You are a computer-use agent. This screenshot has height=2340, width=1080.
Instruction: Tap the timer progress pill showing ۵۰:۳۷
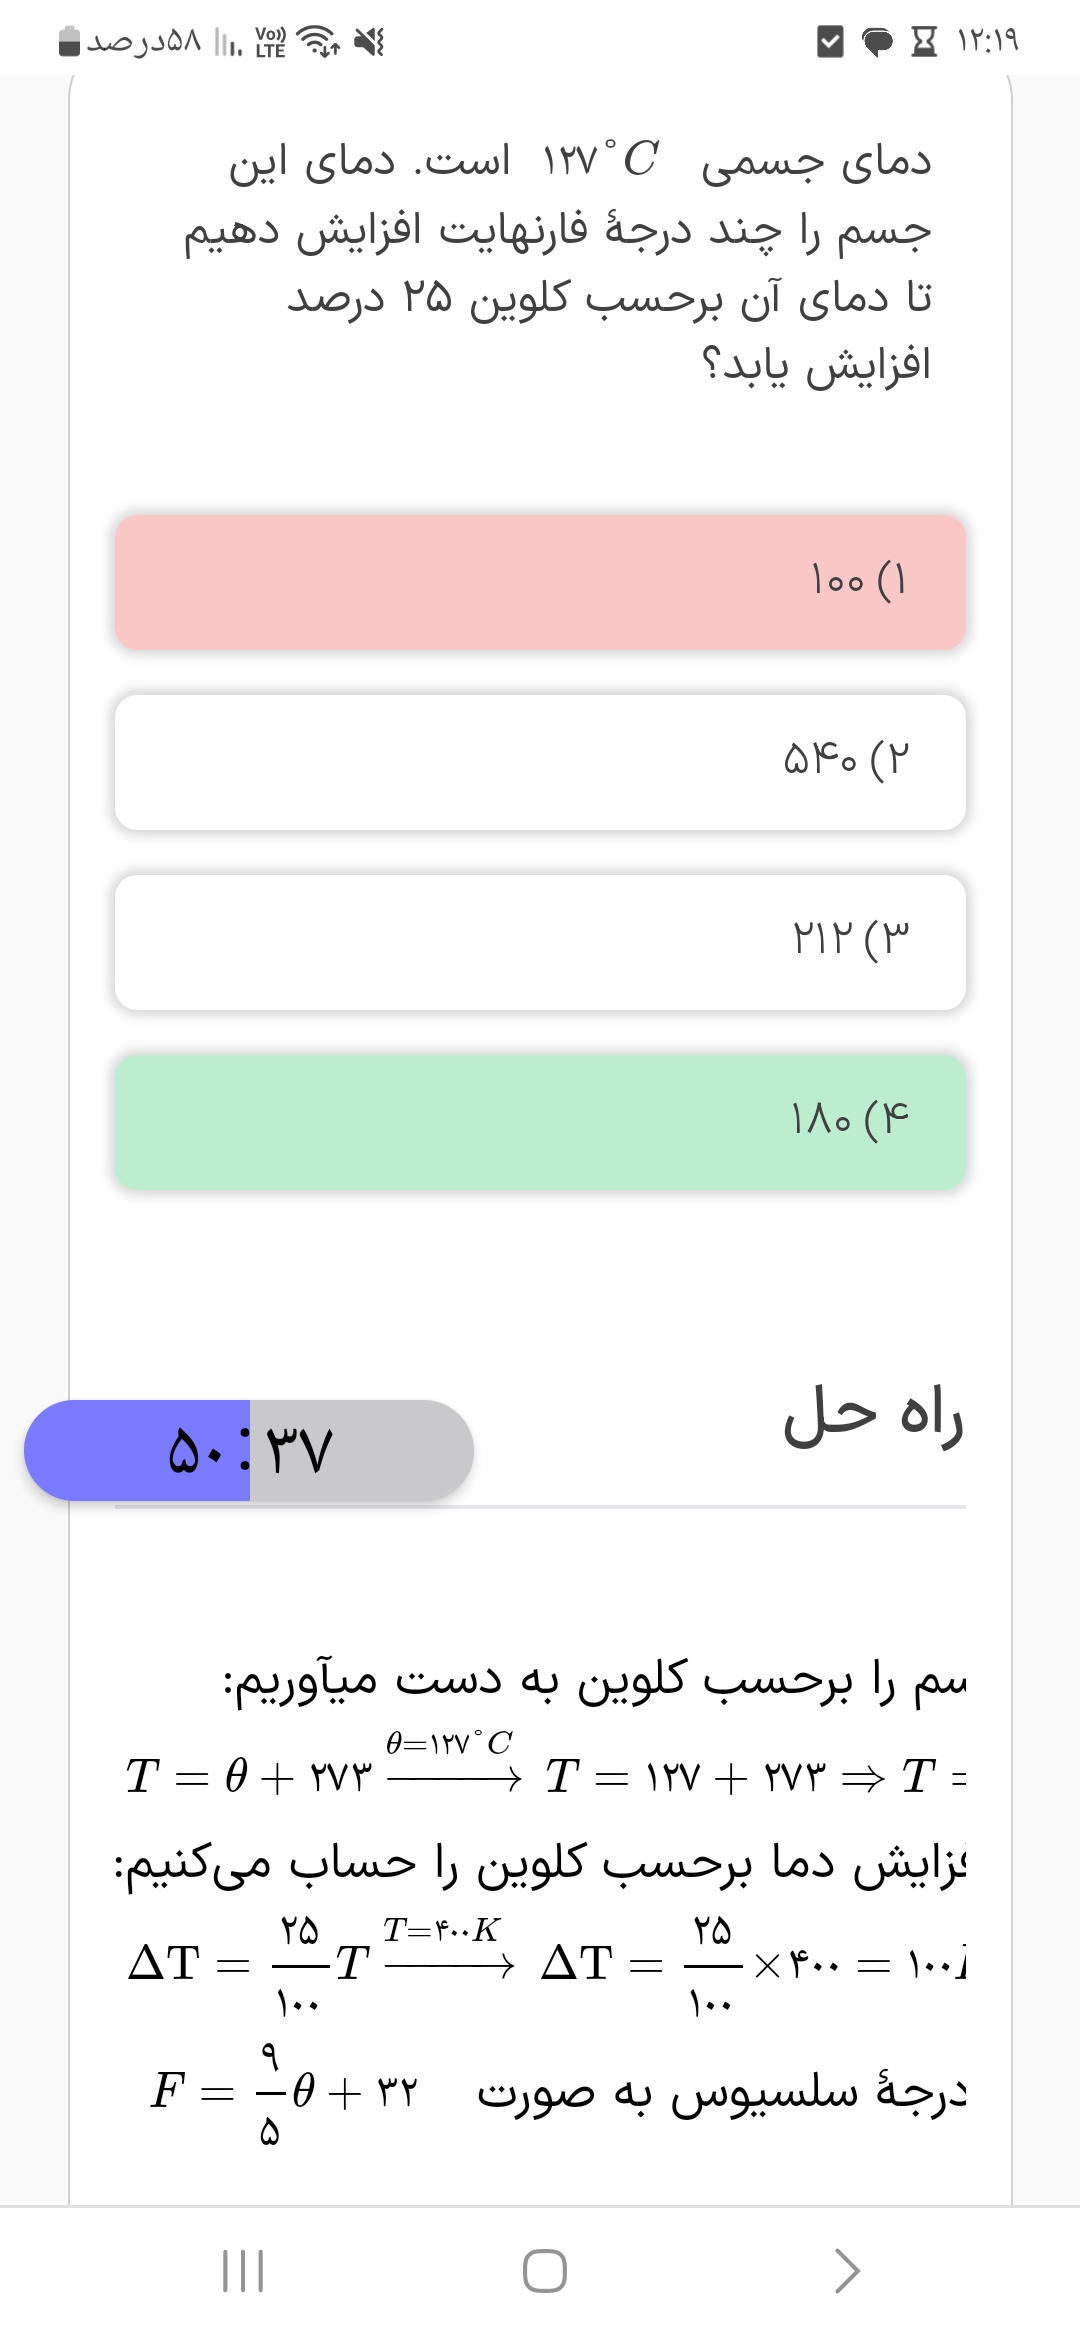249,1450
